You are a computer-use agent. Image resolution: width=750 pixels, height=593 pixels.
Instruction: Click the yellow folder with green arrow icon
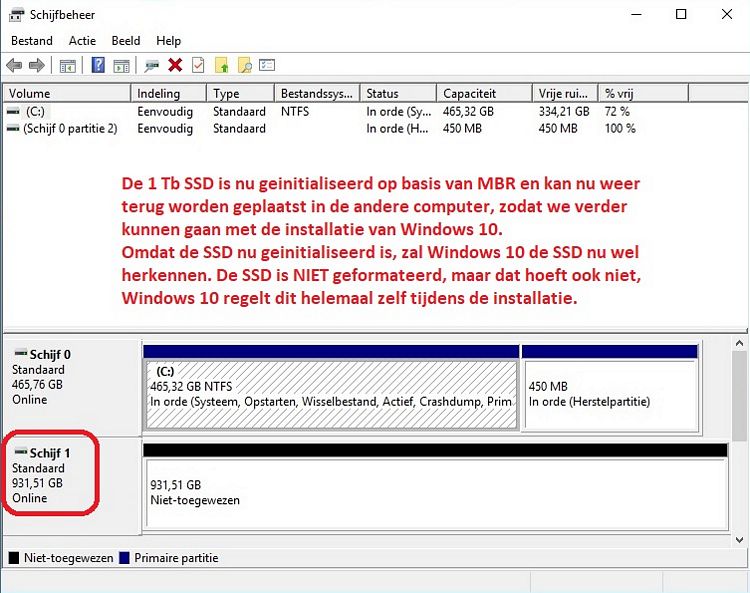point(221,65)
